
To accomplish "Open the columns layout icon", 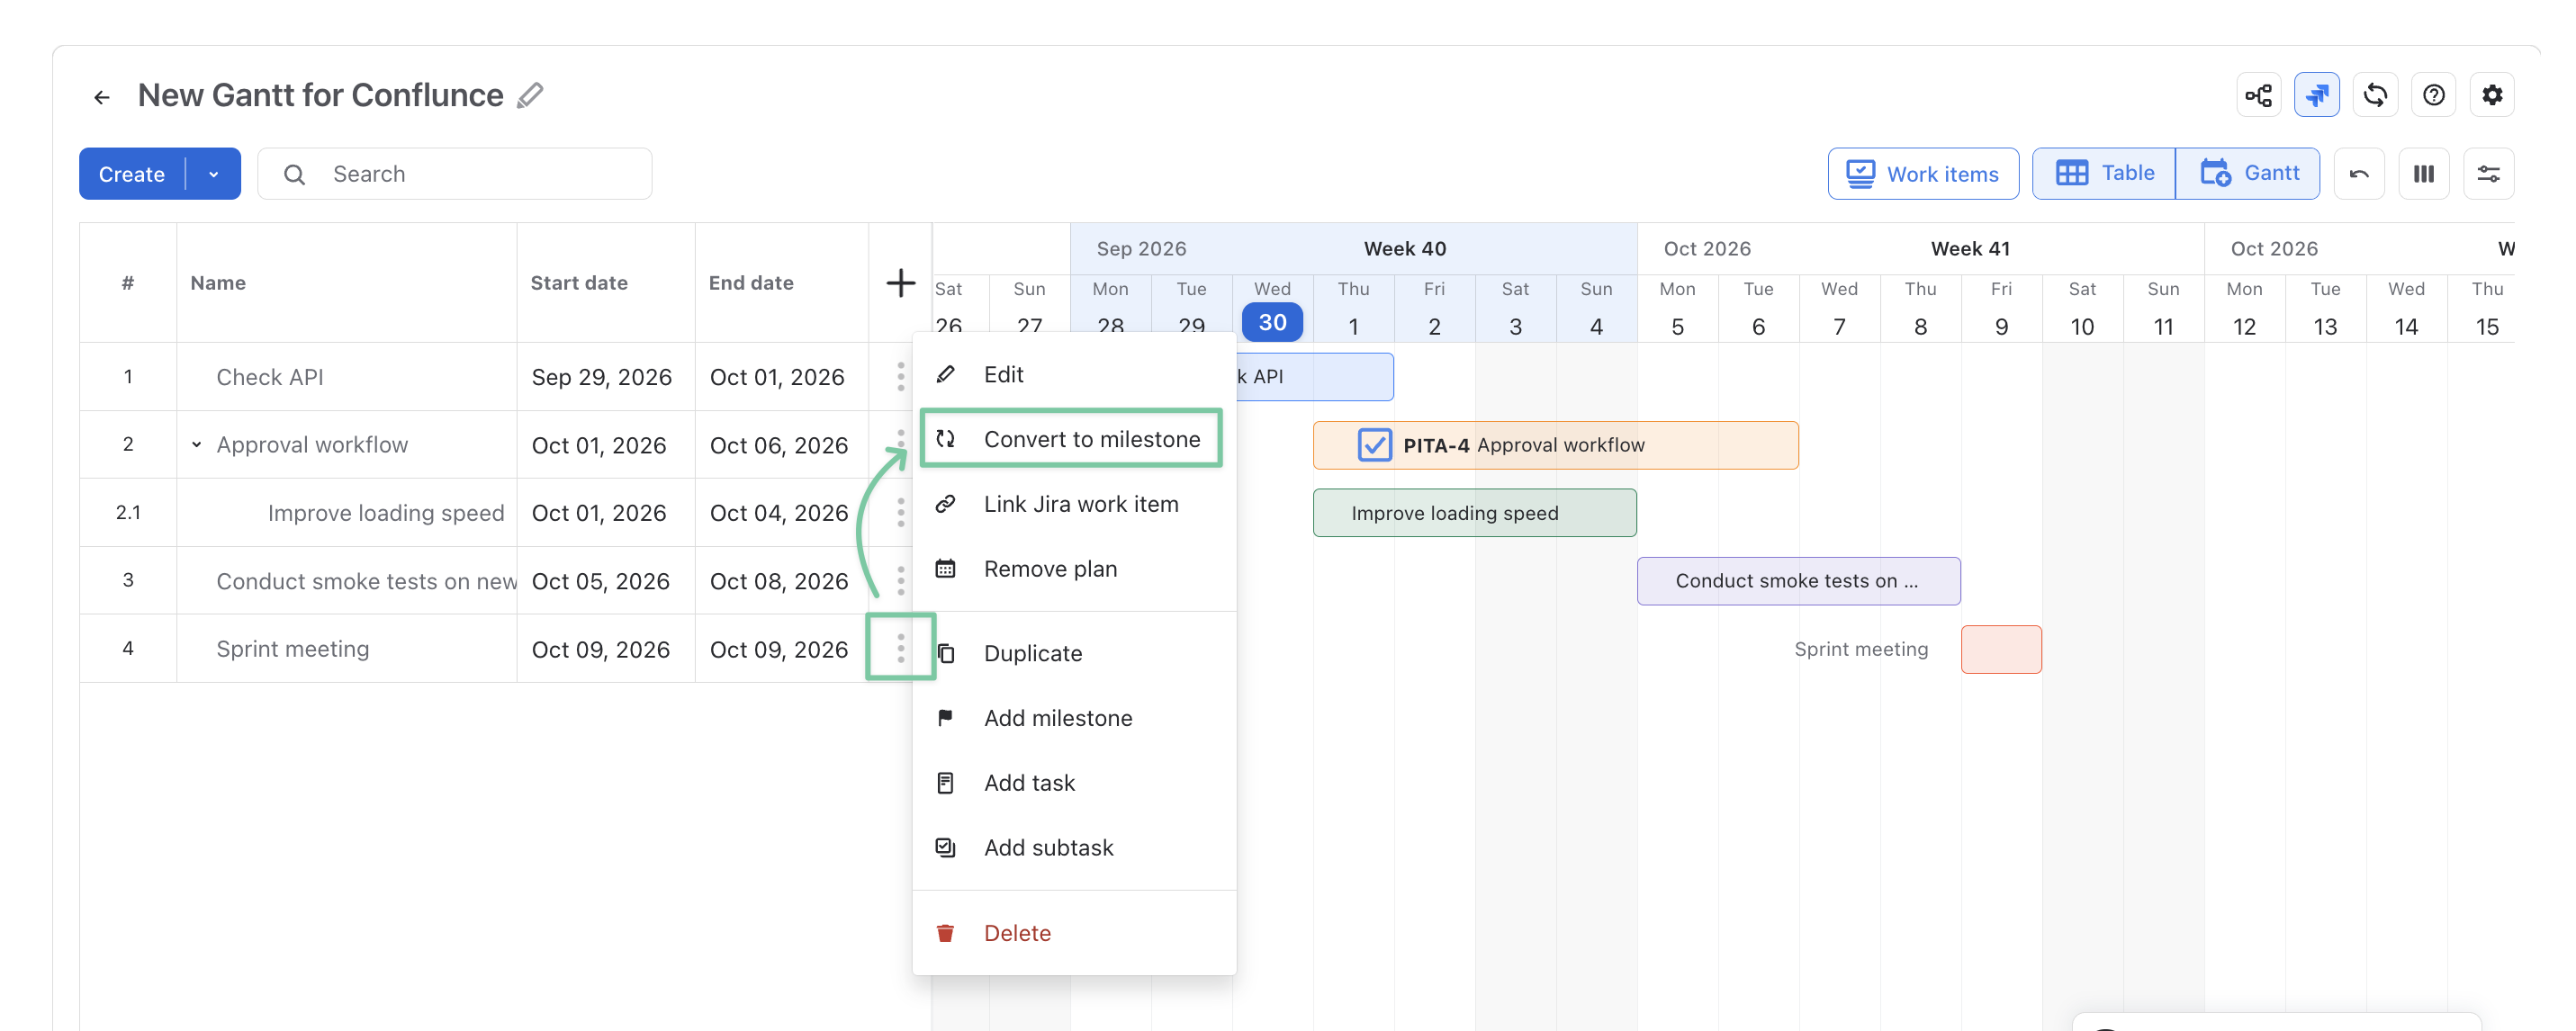I will (x=2424, y=174).
